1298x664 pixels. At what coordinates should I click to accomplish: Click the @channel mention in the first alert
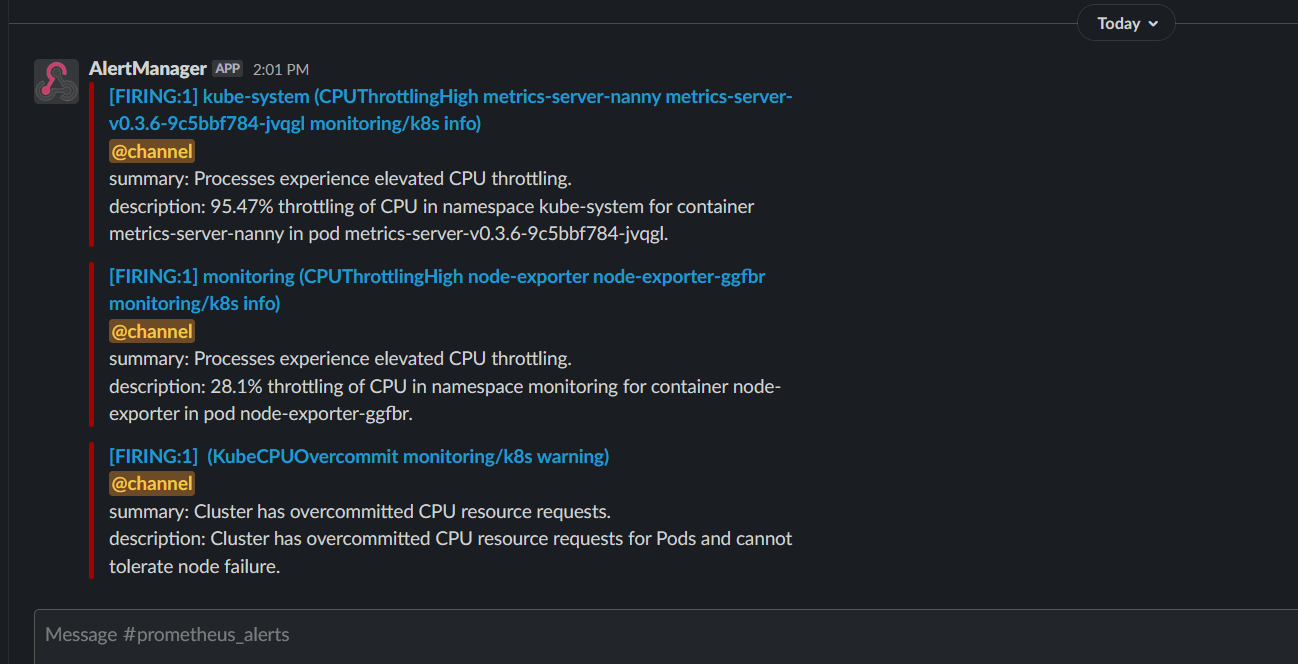[x=151, y=150]
